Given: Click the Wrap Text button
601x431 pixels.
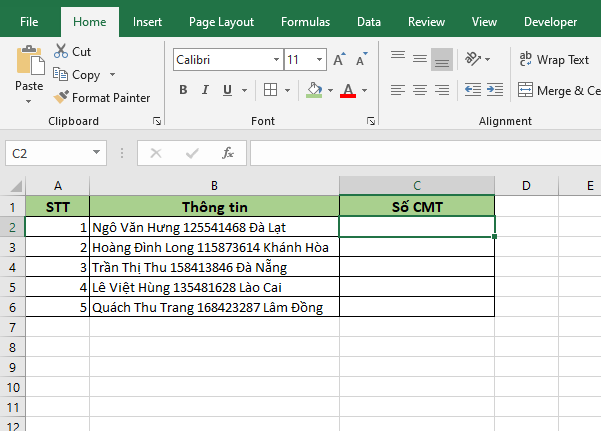Looking at the screenshot, I should [554, 60].
